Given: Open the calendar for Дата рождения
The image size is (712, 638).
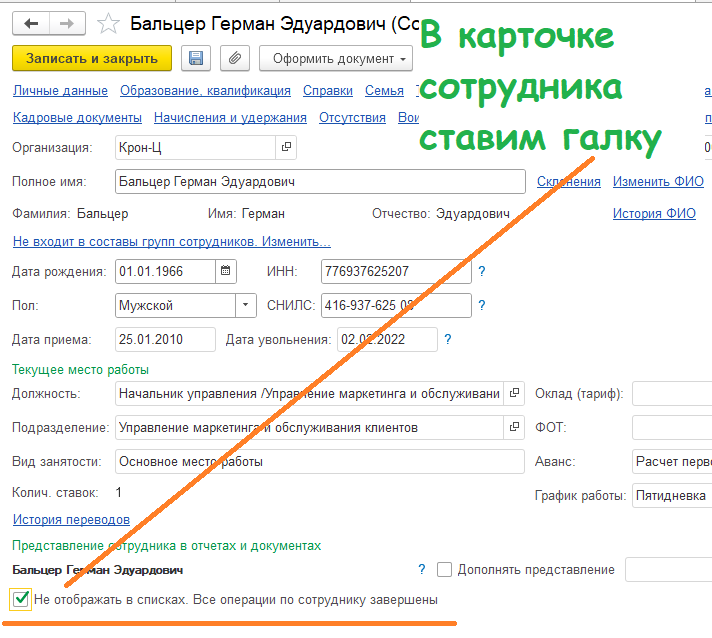Looking at the screenshot, I should pyautogui.click(x=226, y=271).
